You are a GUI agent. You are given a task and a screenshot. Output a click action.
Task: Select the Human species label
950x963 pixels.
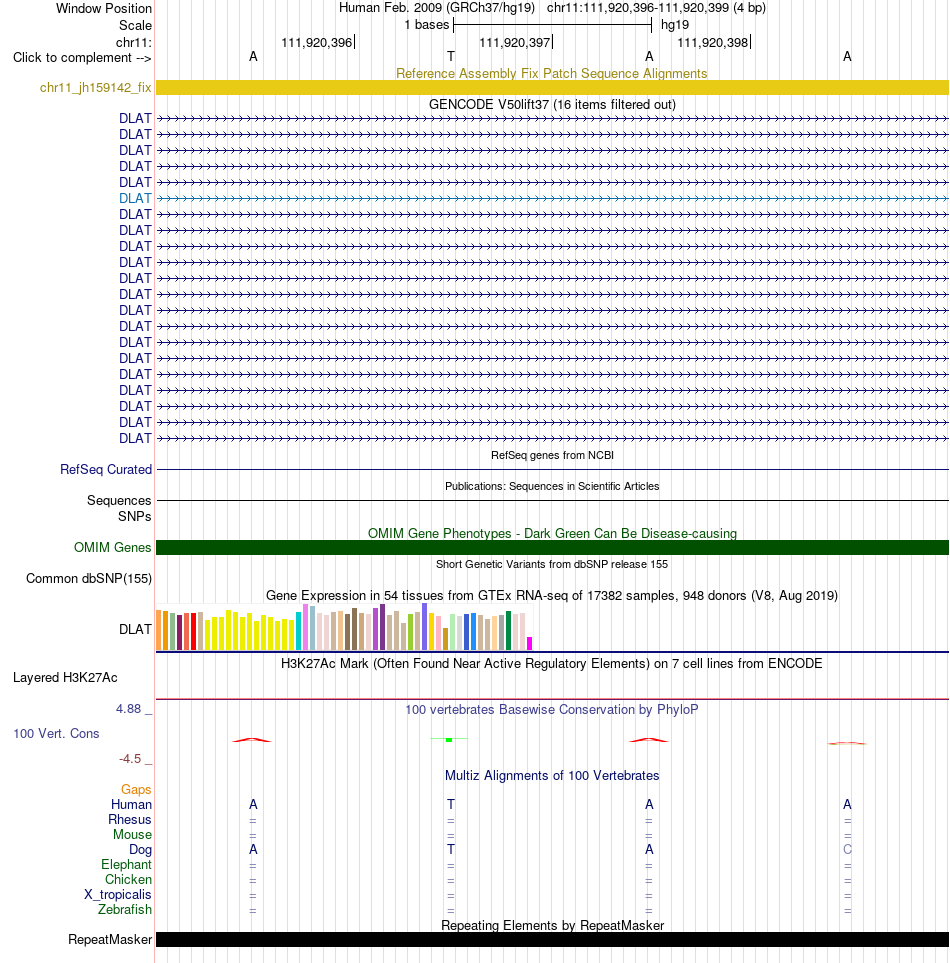(131, 805)
